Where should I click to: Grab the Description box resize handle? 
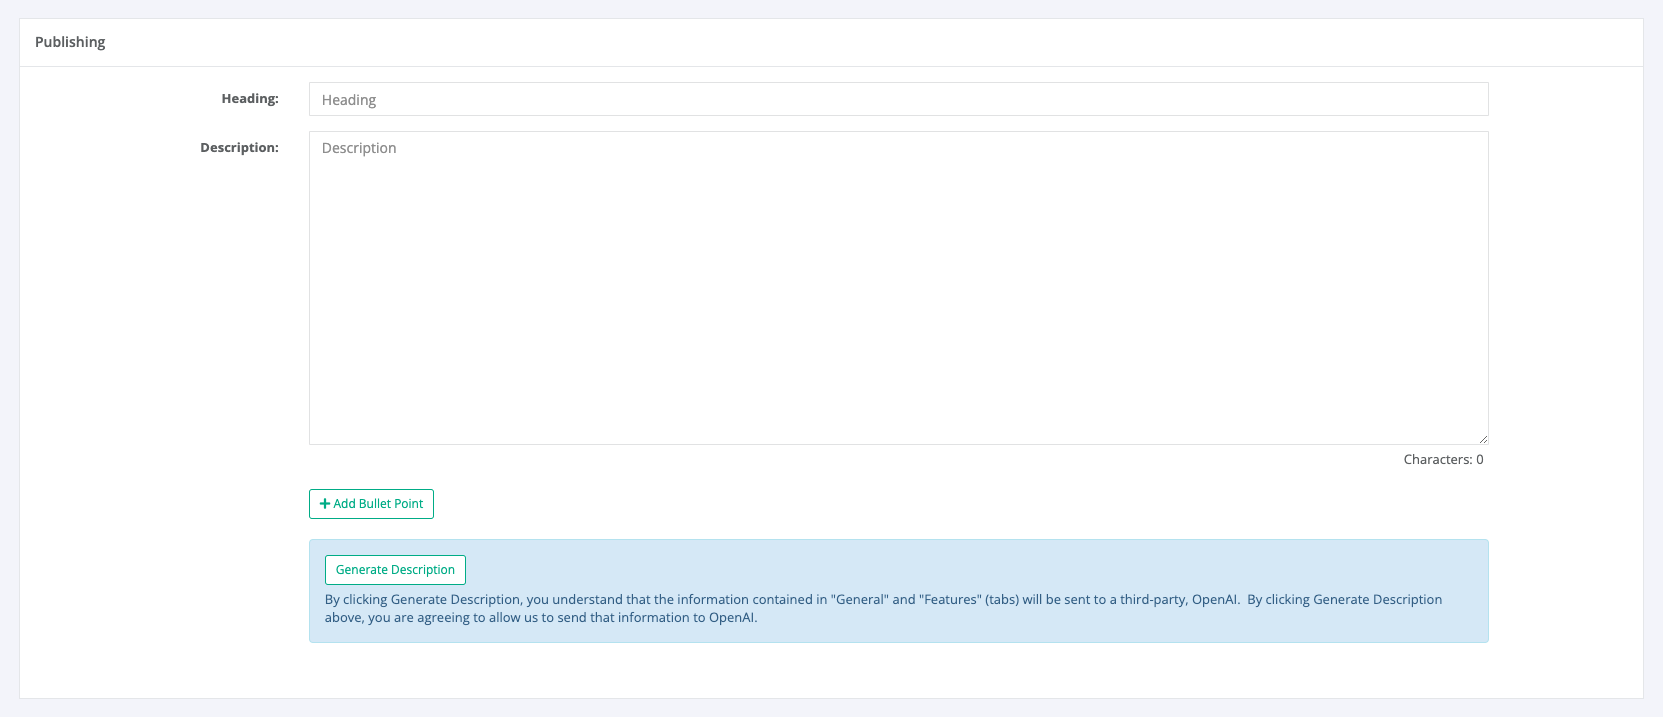(1483, 439)
